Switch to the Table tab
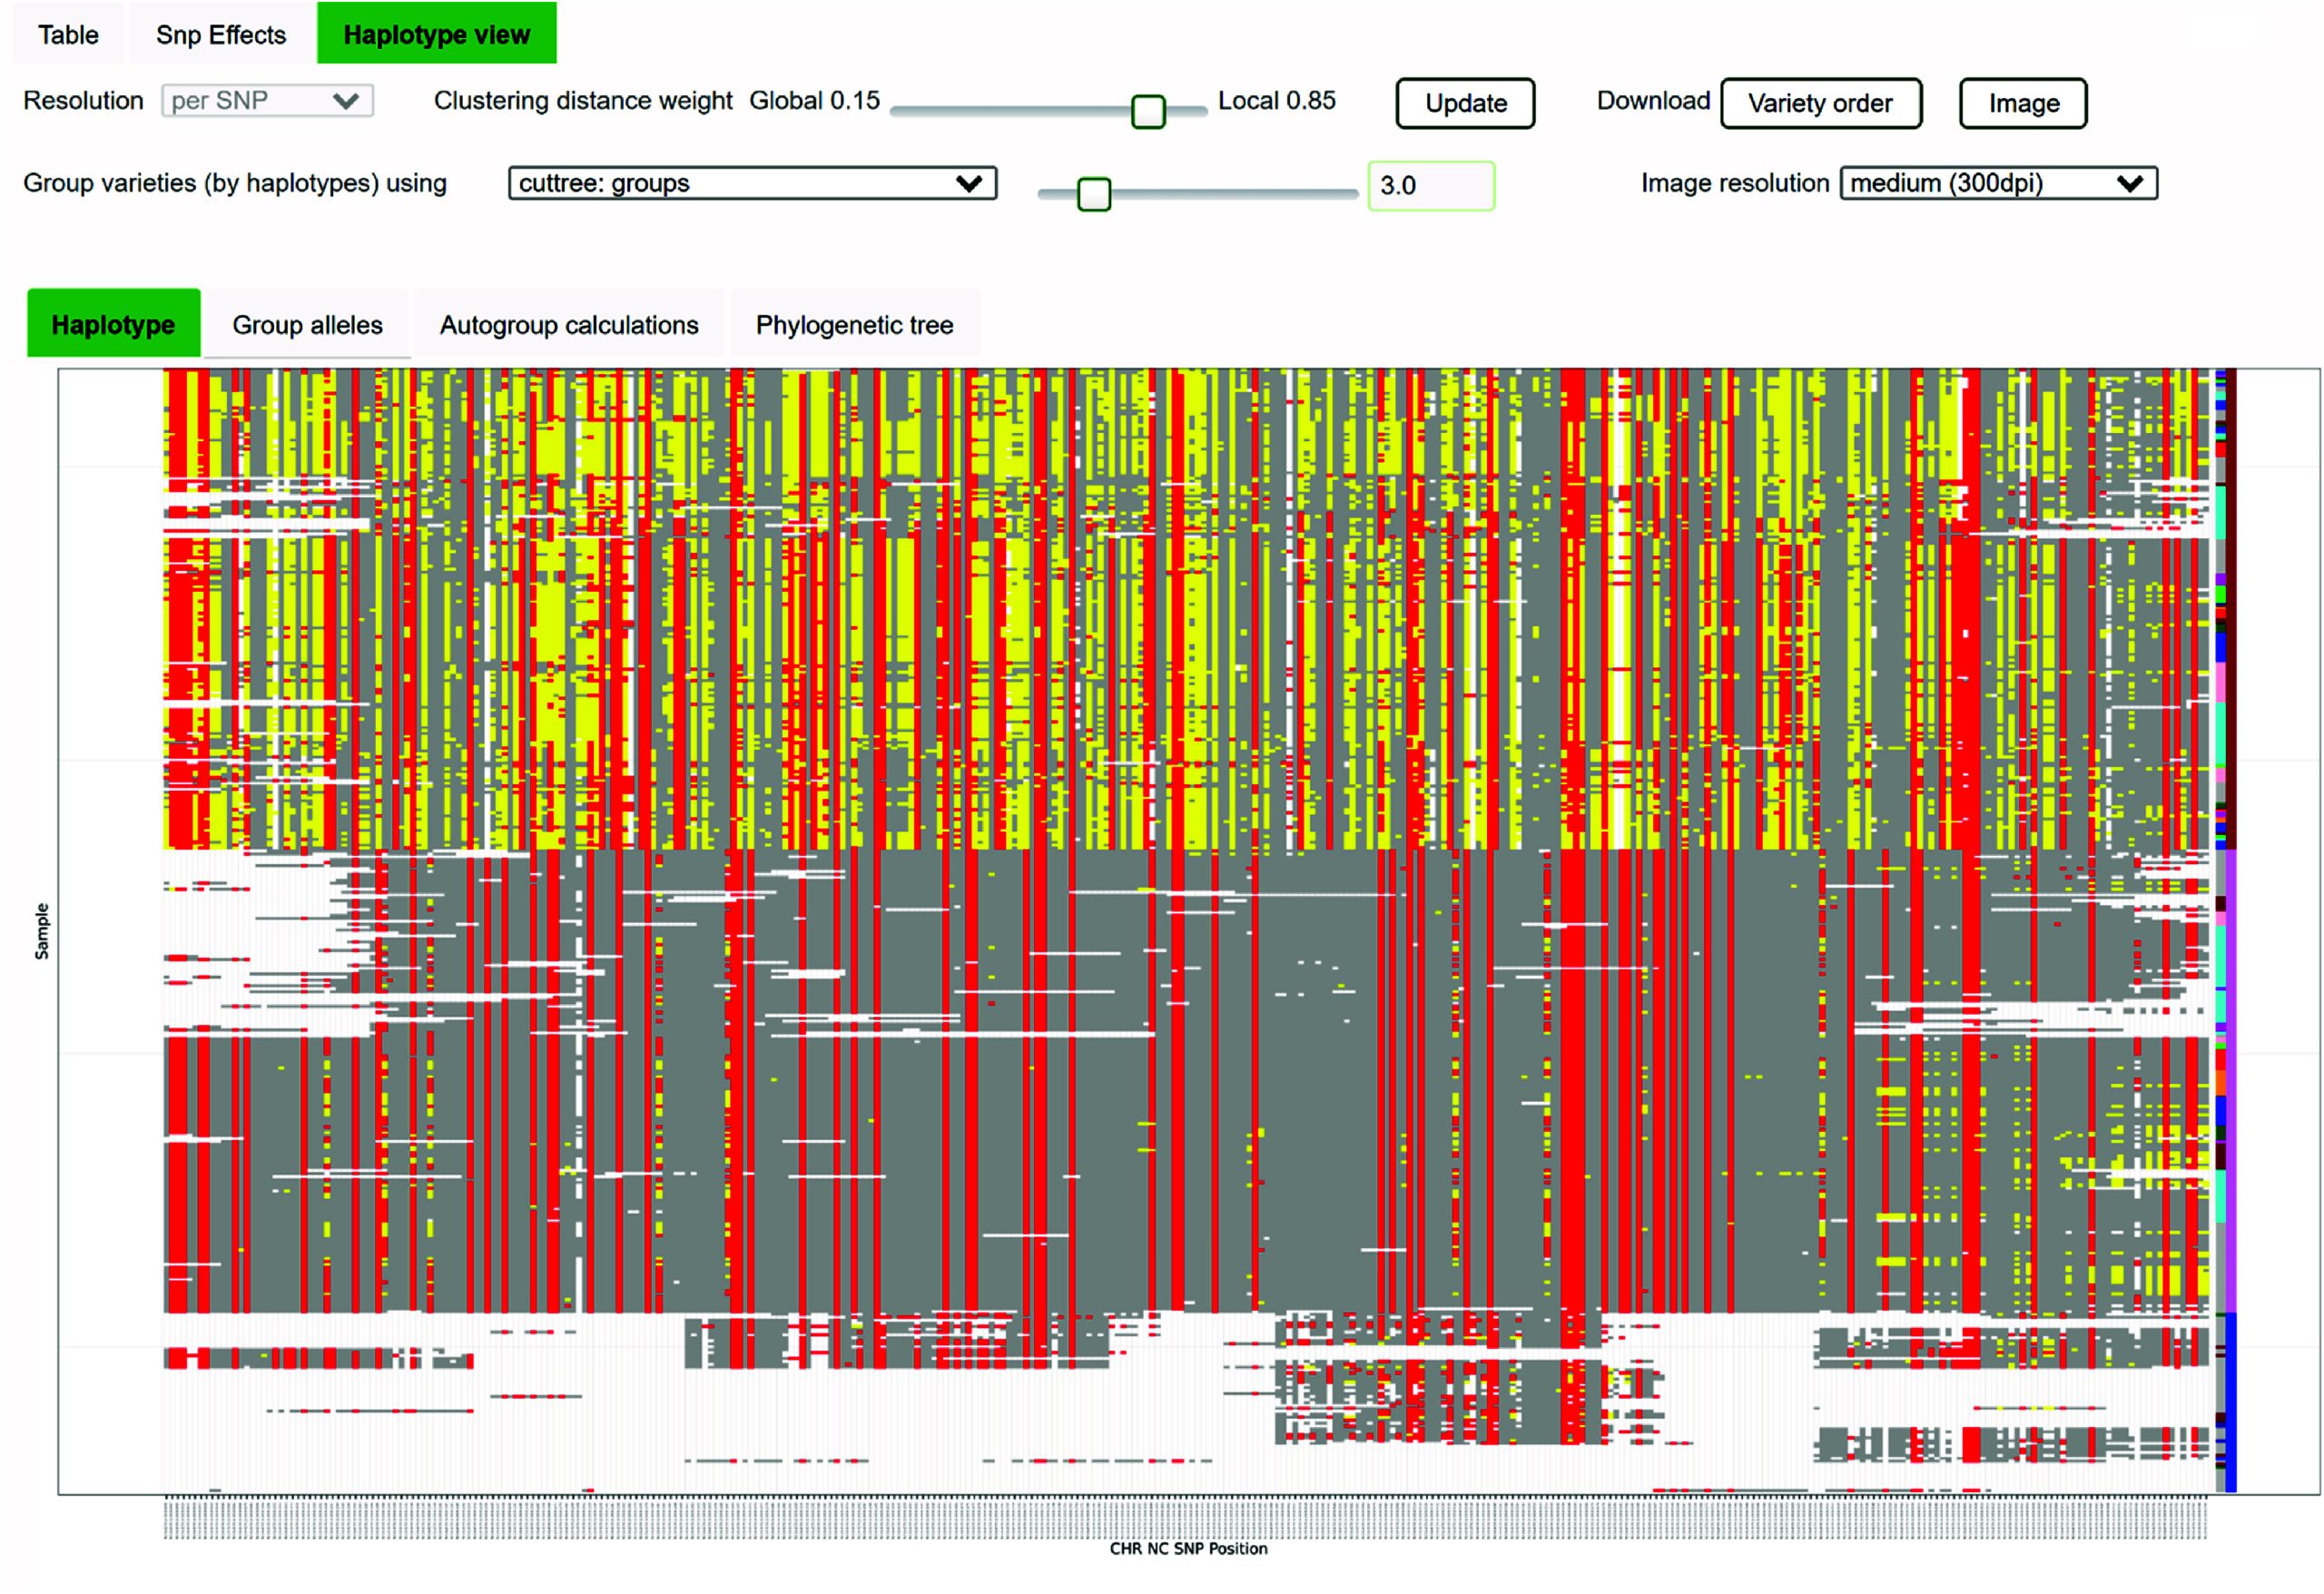2324x1594 pixels. click(68, 35)
